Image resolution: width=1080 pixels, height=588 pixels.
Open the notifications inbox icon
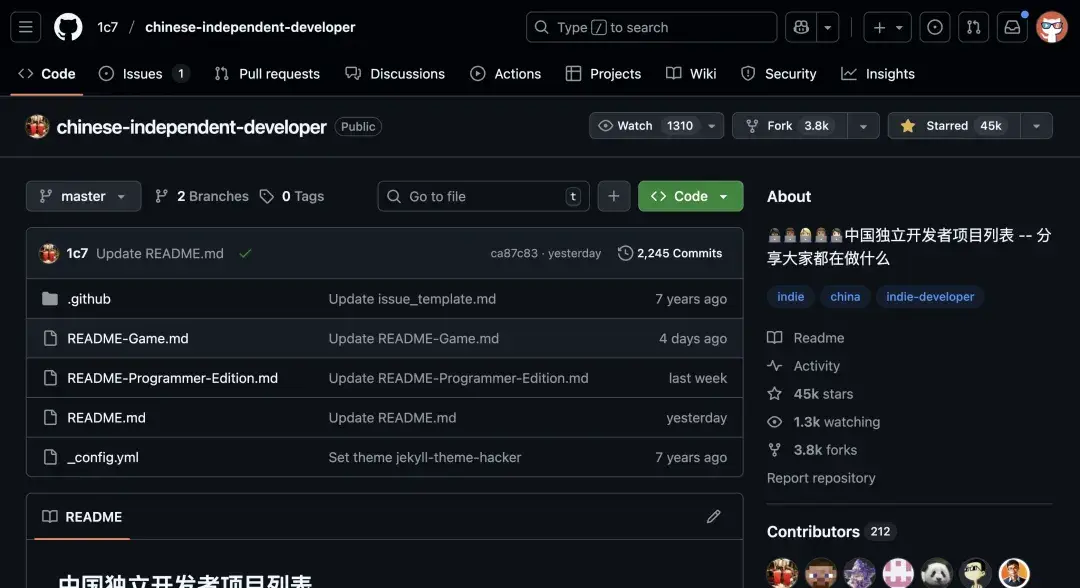(x=1011, y=27)
